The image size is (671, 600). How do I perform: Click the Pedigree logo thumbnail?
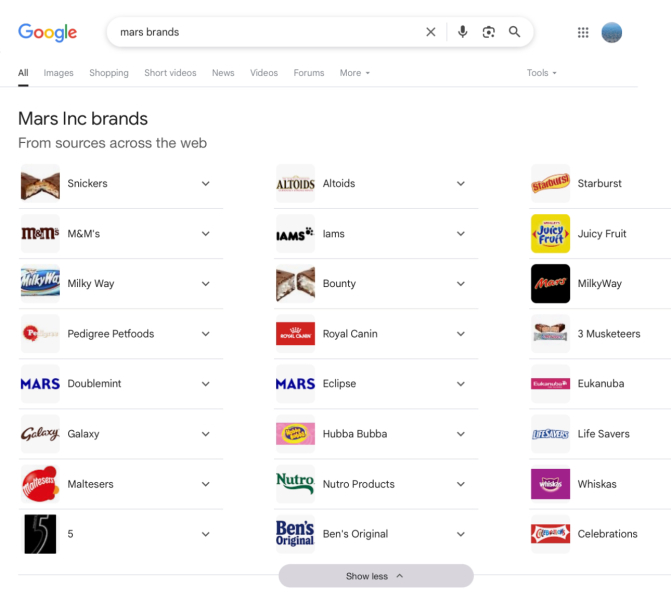[40, 334]
